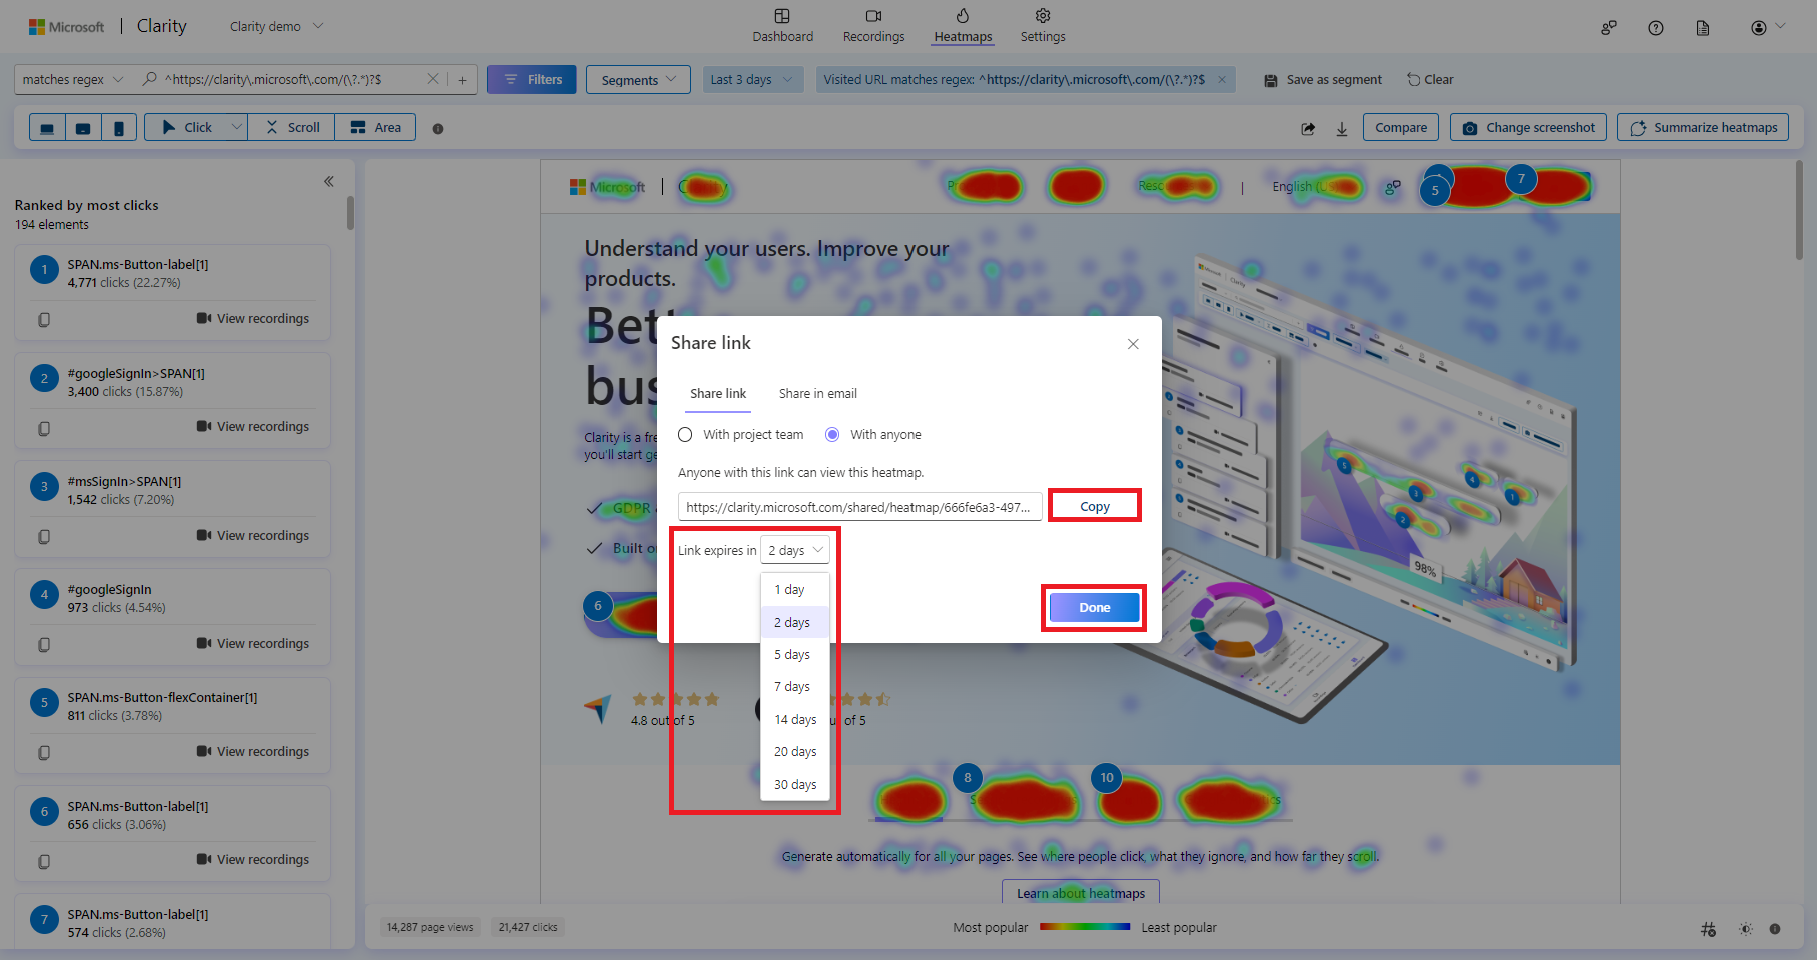1818x960 pixels.
Task: Click Save as segment
Action: click(1323, 80)
